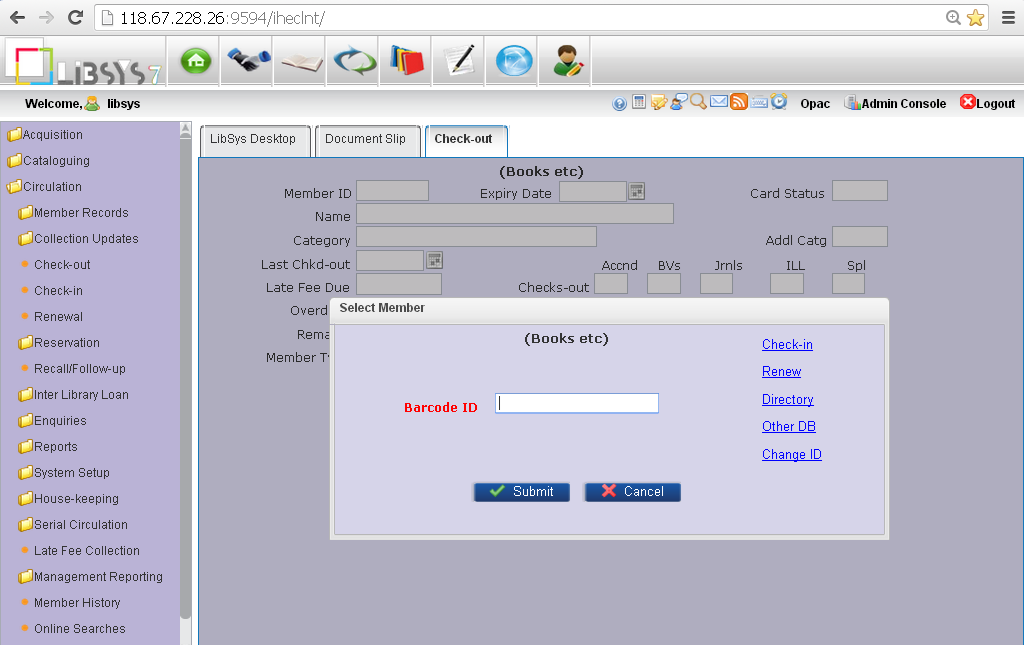Click the email envelope icon

click(719, 103)
